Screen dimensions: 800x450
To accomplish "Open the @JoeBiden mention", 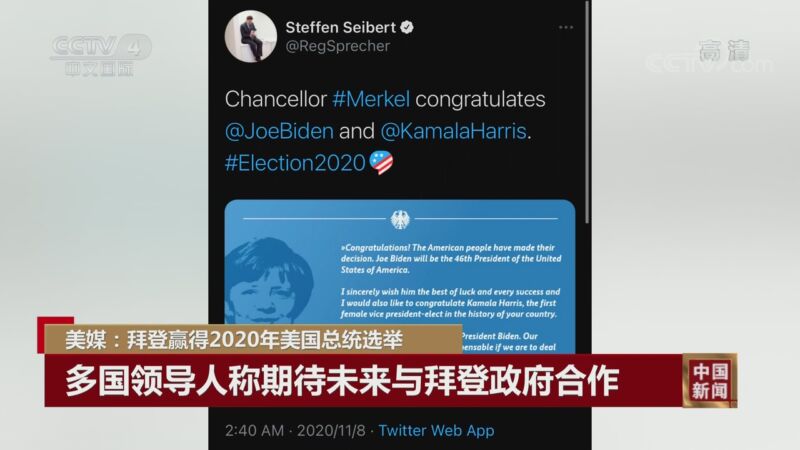I will [x=279, y=131].
